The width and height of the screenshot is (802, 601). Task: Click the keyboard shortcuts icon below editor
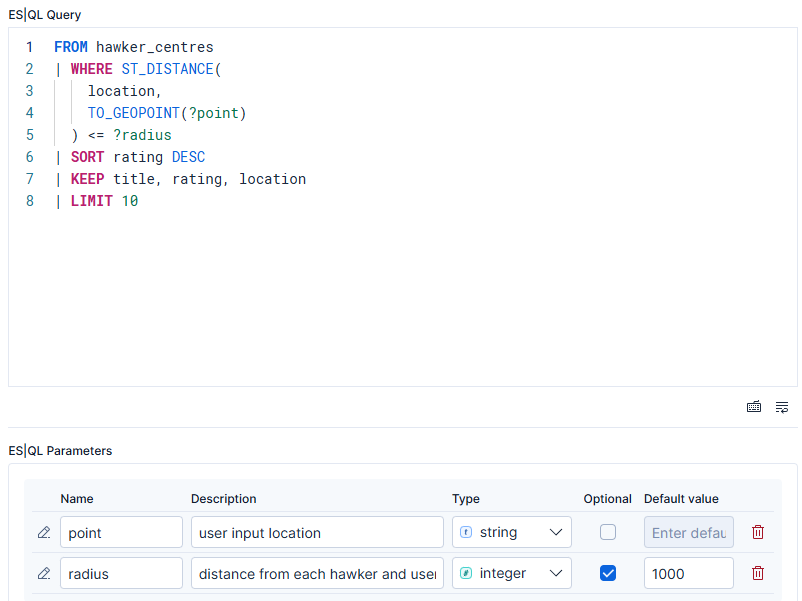(753, 407)
